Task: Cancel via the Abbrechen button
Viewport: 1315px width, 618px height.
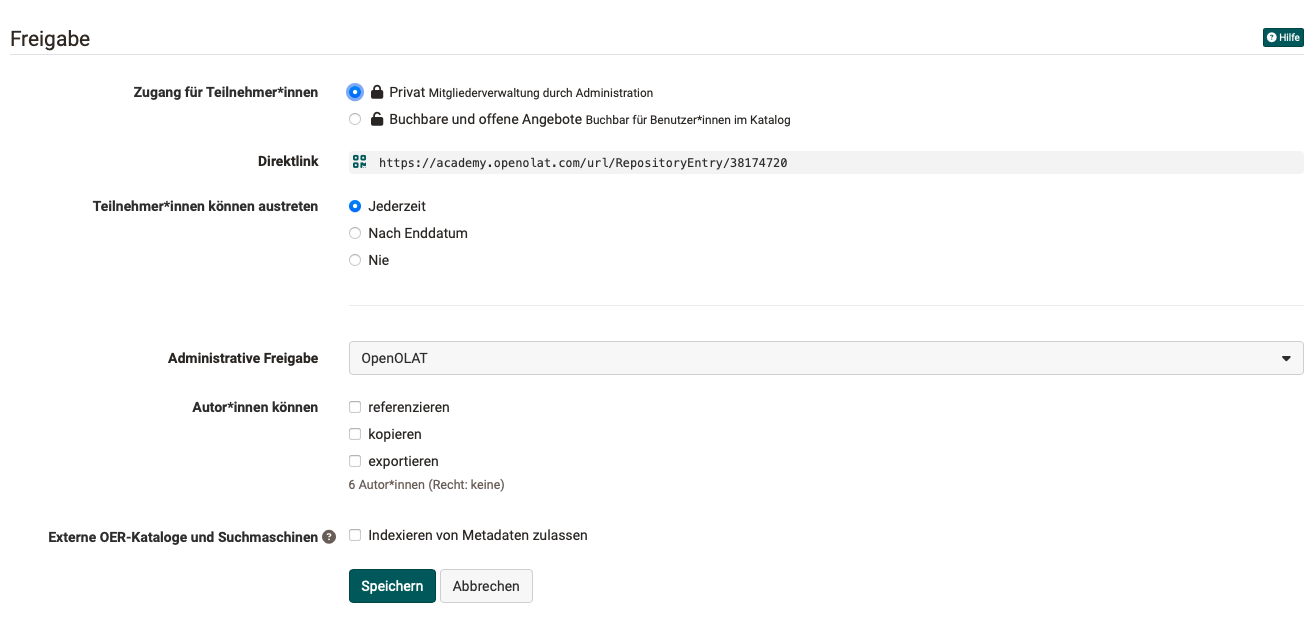Action: coord(486,586)
